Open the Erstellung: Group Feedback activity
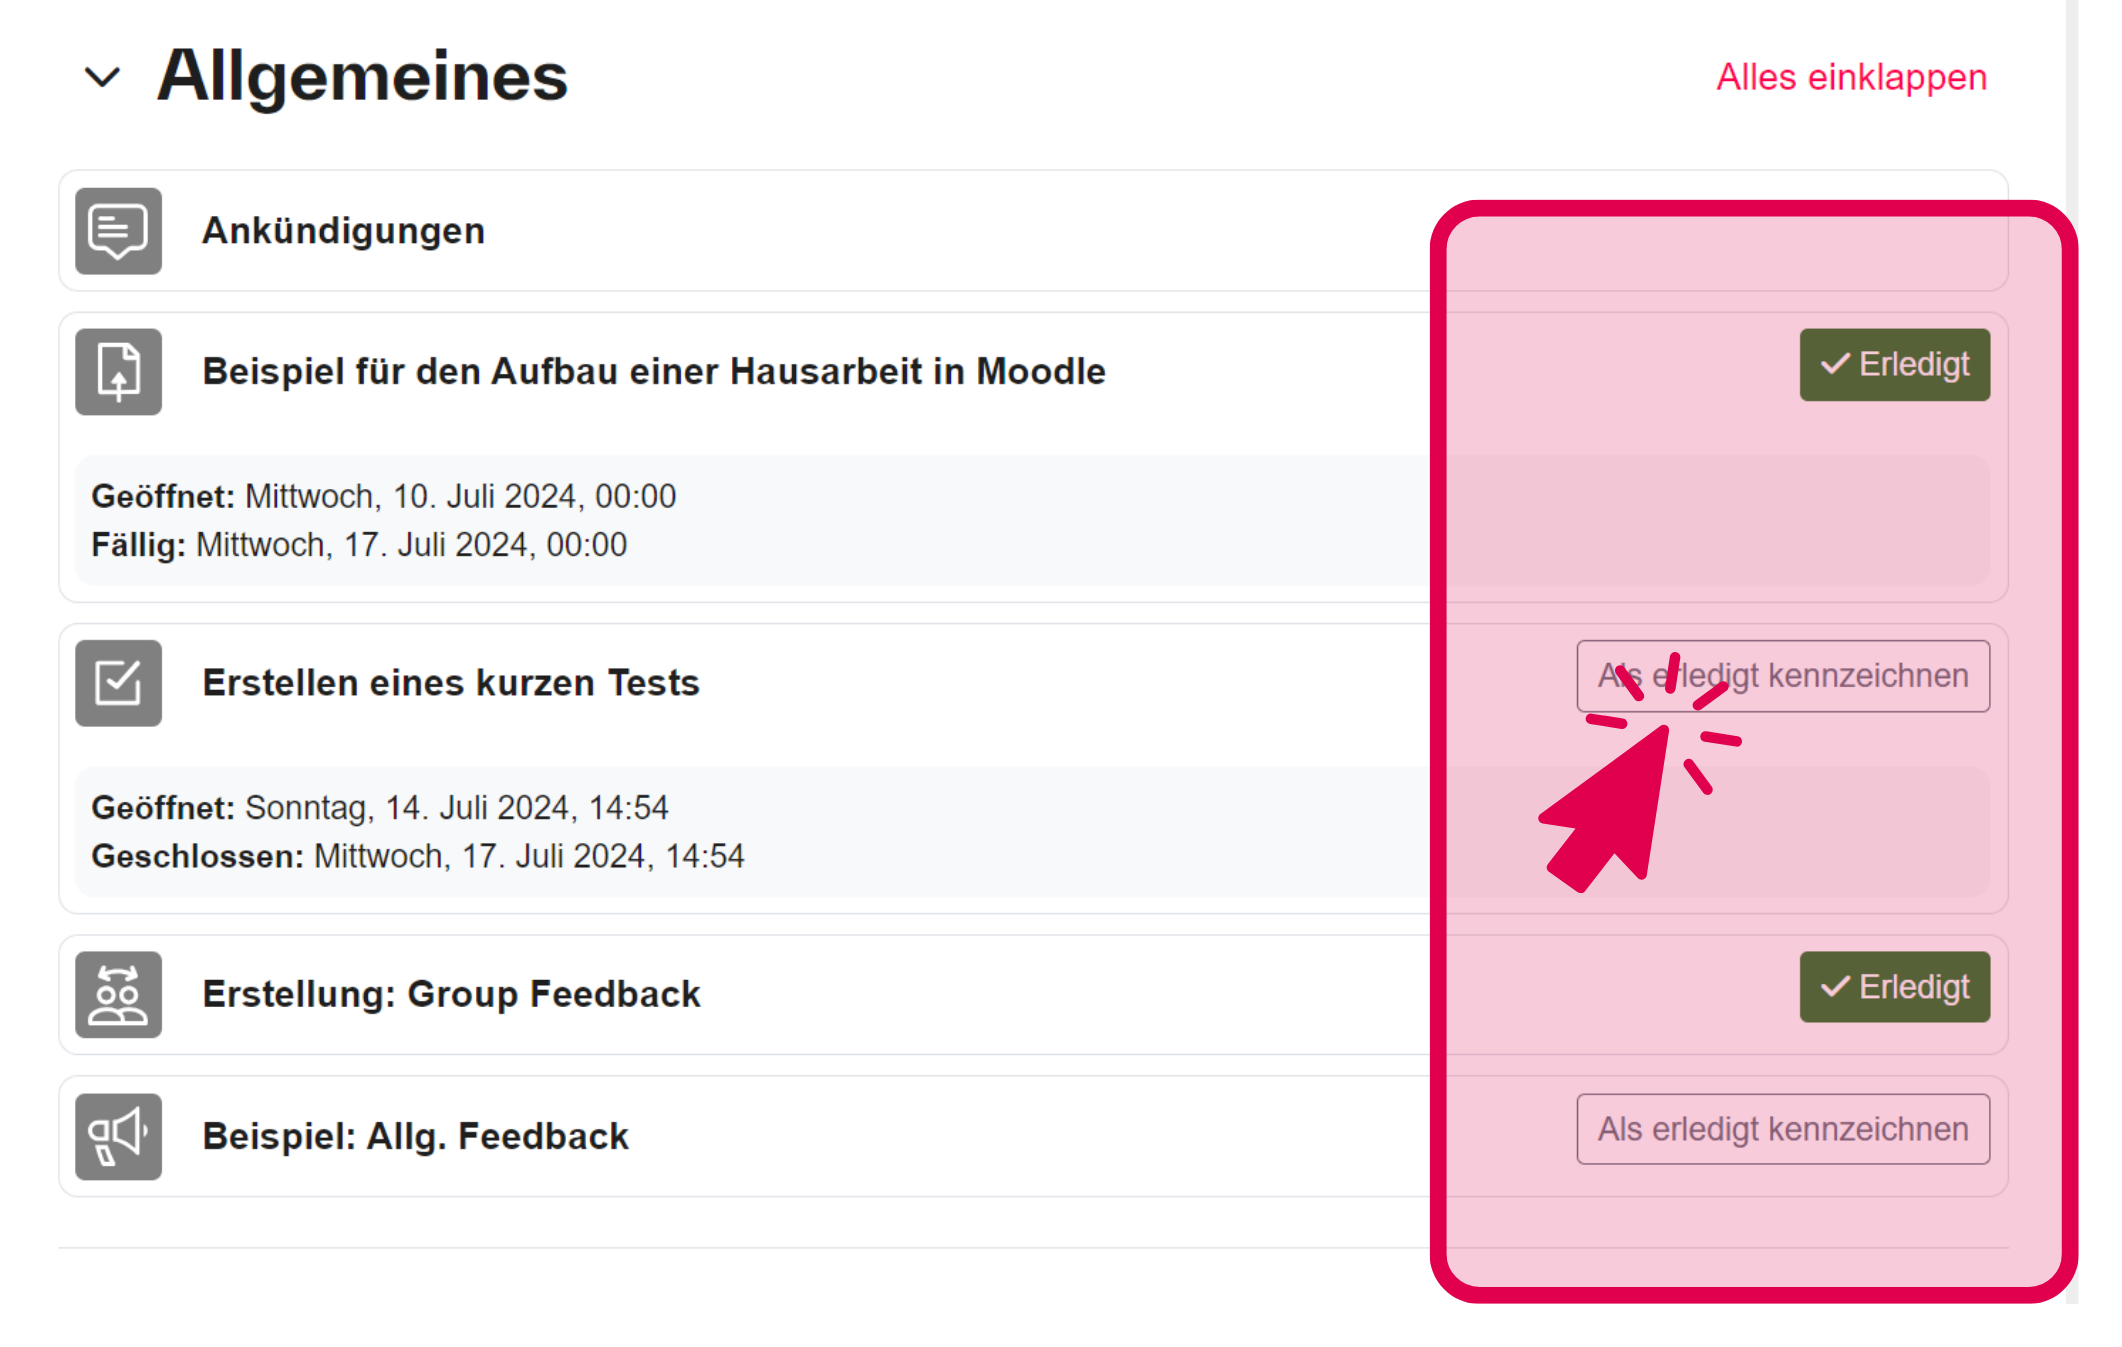2122x1347 pixels. [451, 995]
